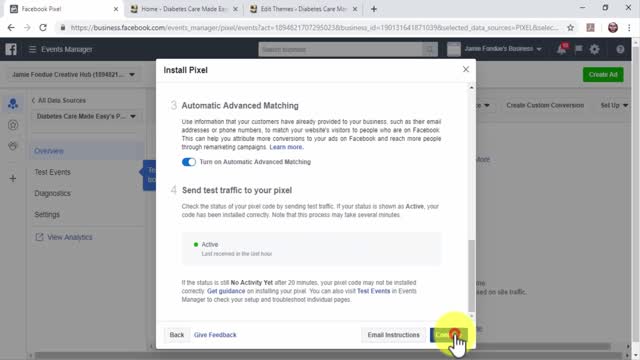Open View Analytics link

pyautogui.click(x=70, y=237)
